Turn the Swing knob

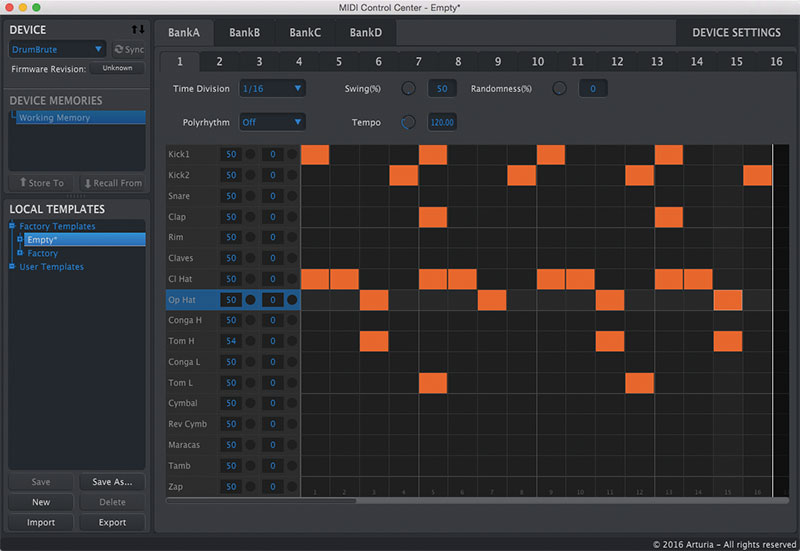tap(408, 89)
